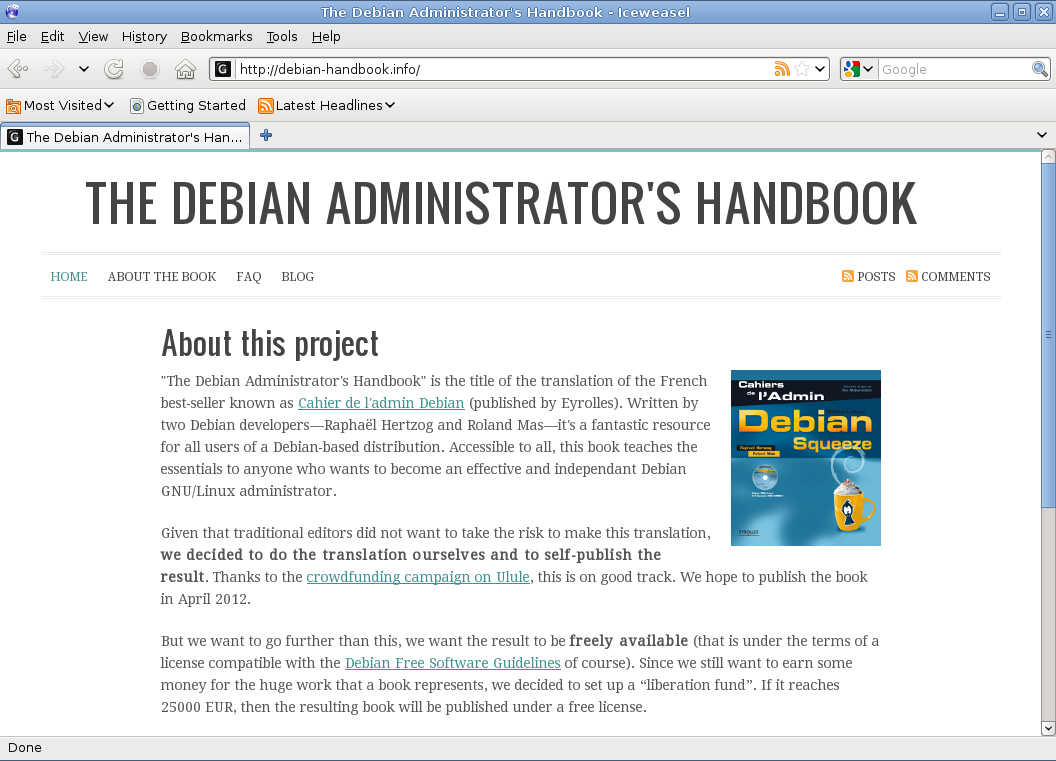Open the Getting Started bookmark
The width and height of the screenshot is (1056, 761).
[188, 105]
